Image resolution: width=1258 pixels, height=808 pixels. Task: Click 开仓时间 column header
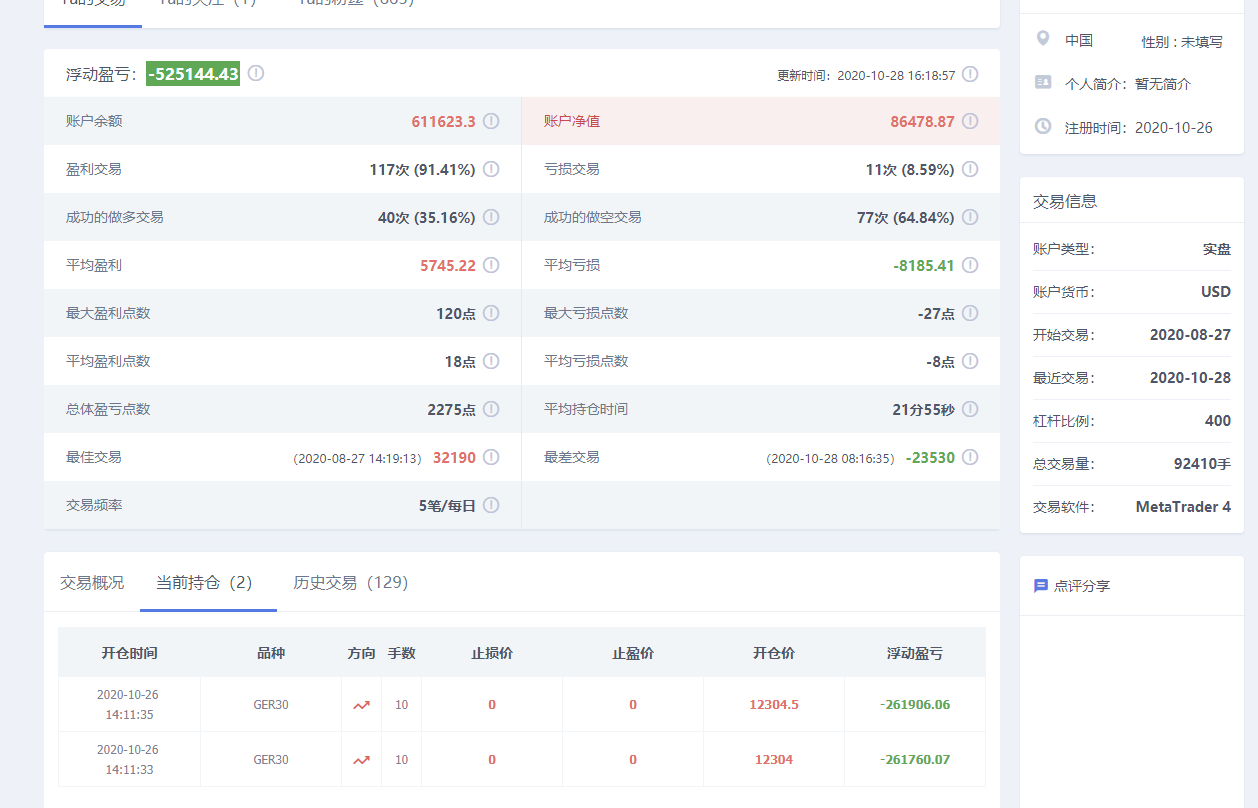[129, 653]
